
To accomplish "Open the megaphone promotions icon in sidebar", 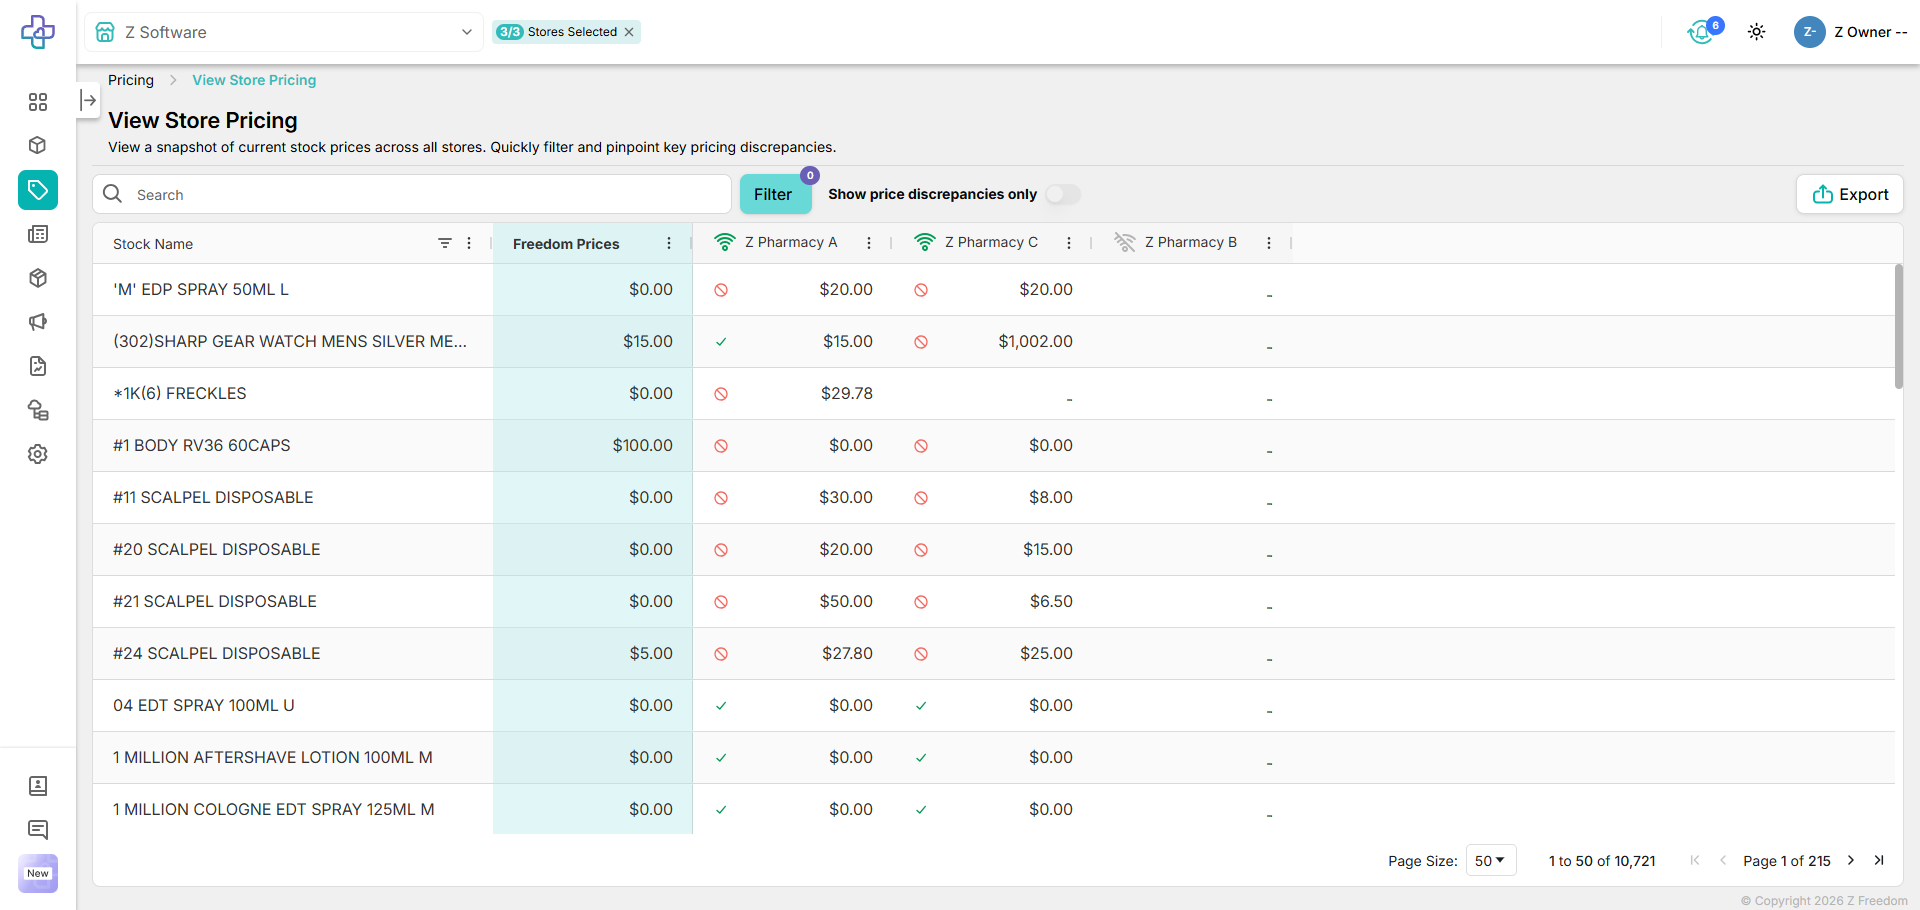I will point(38,322).
